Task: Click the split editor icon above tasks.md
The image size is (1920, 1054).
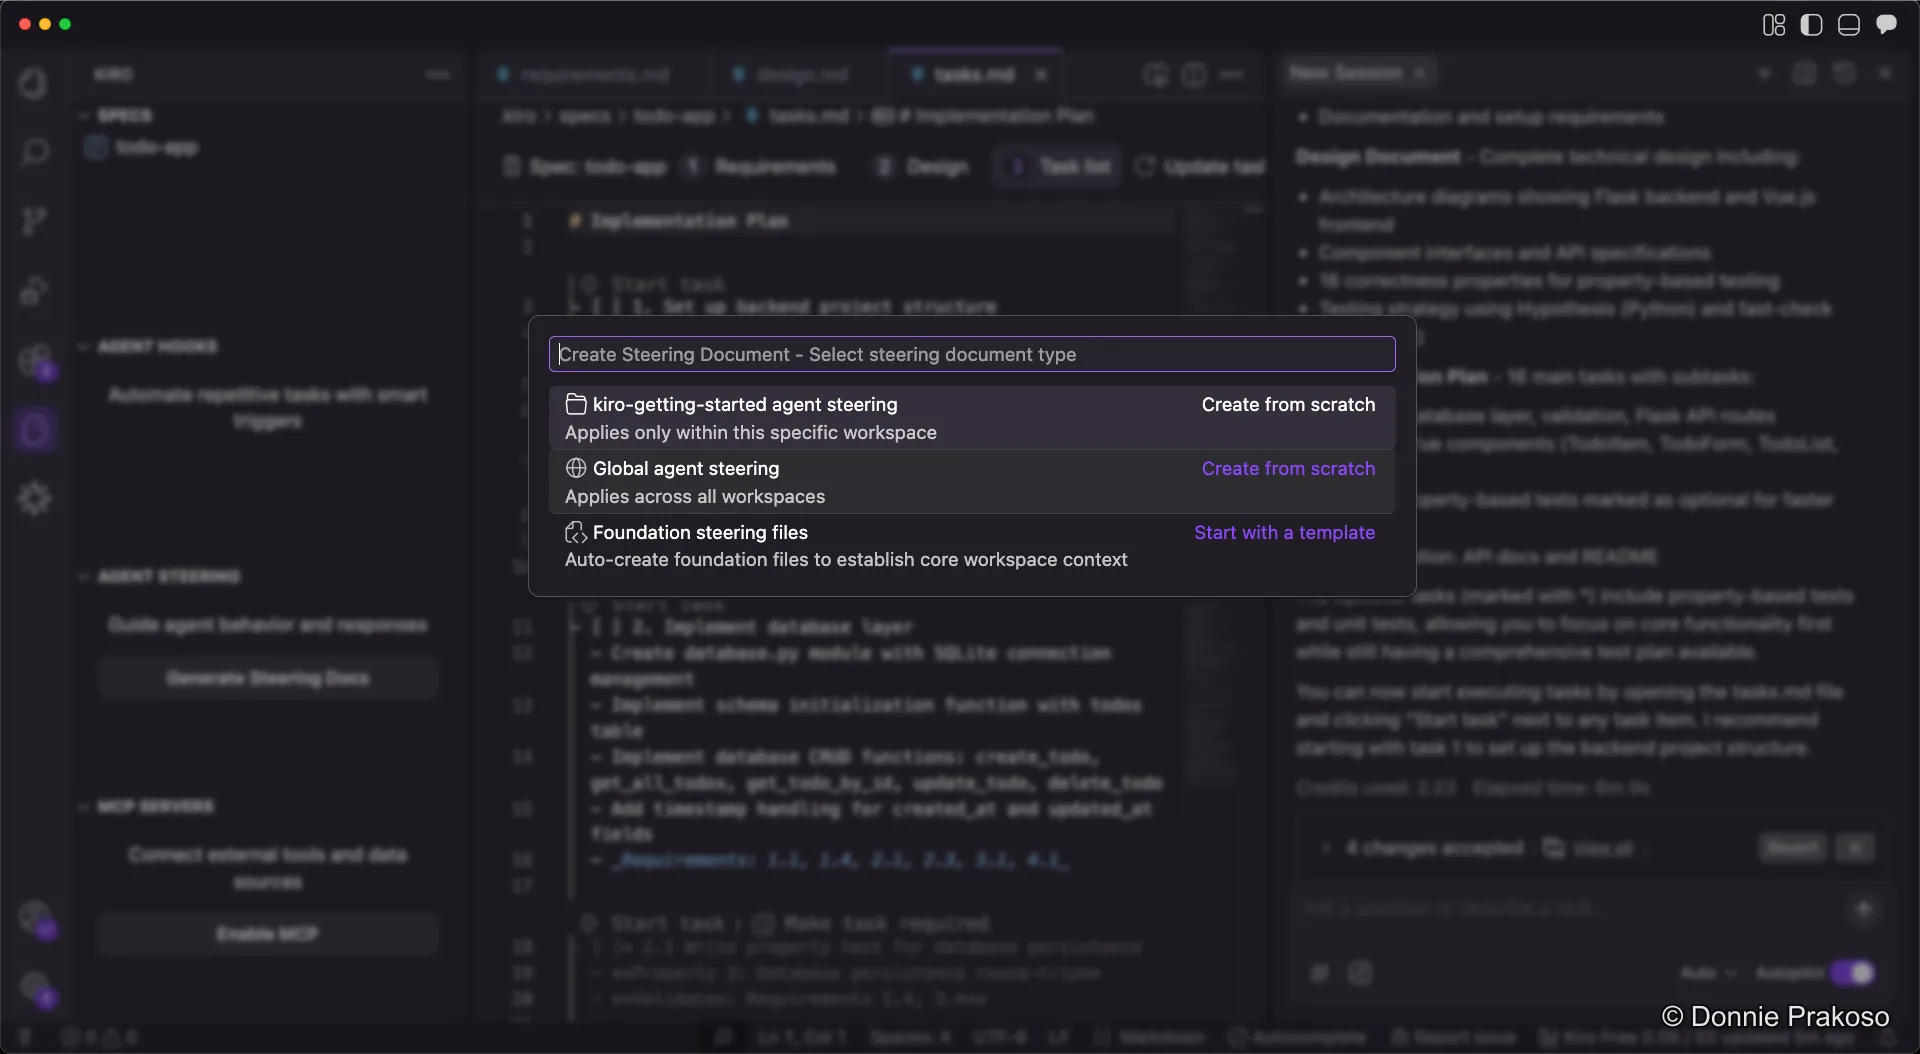Action: tap(1194, 74)
